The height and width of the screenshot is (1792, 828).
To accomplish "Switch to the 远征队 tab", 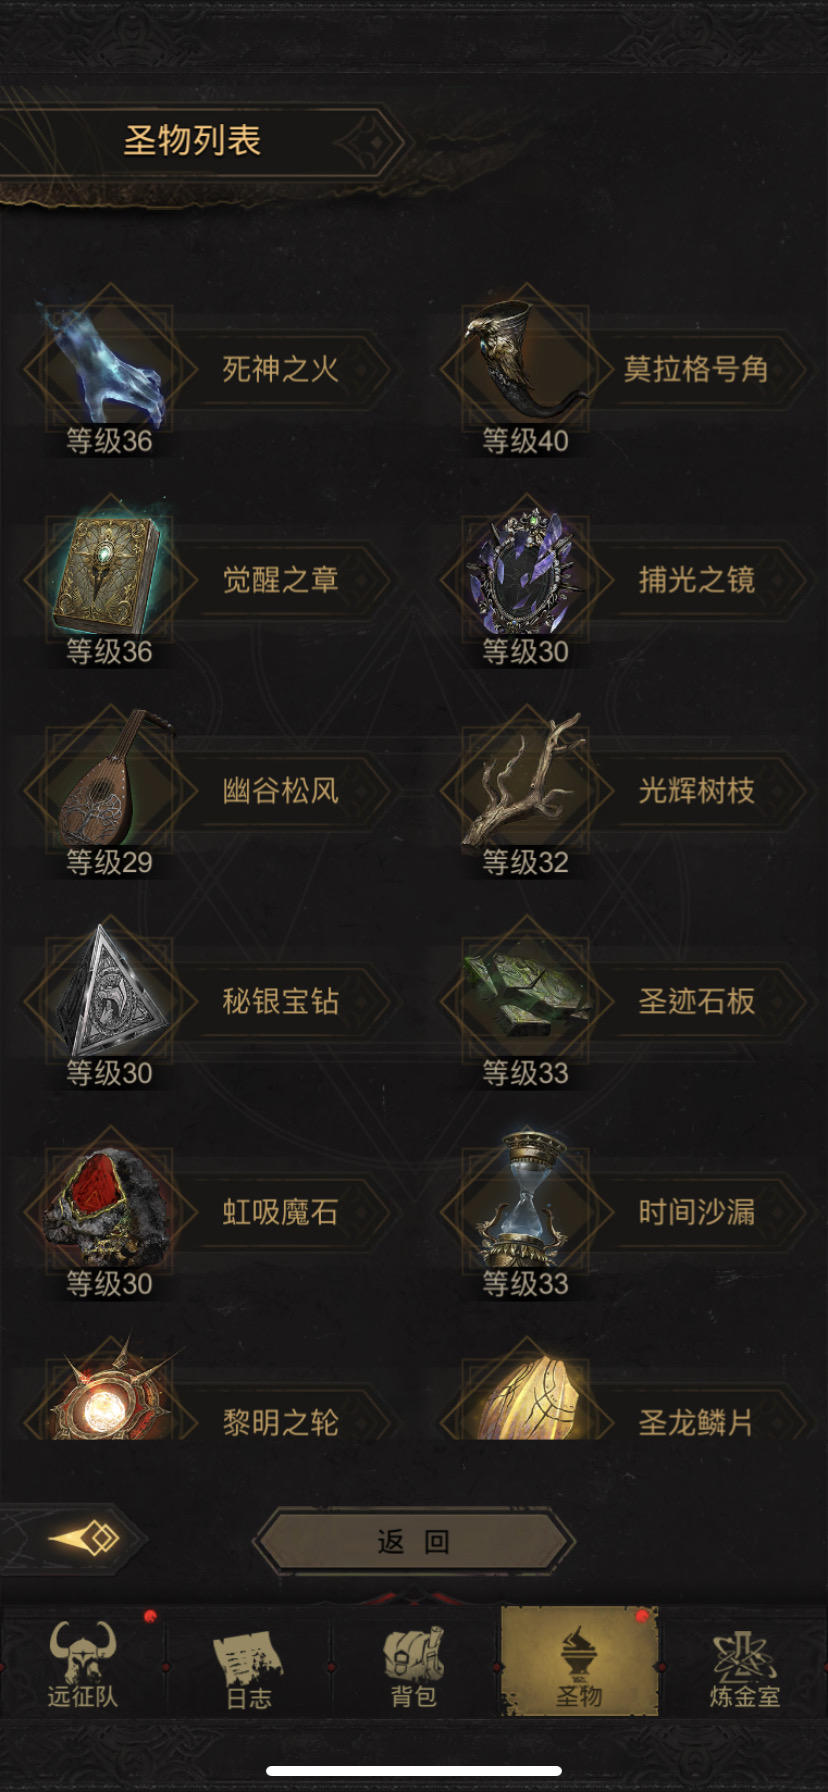I will coord(83,1663).
